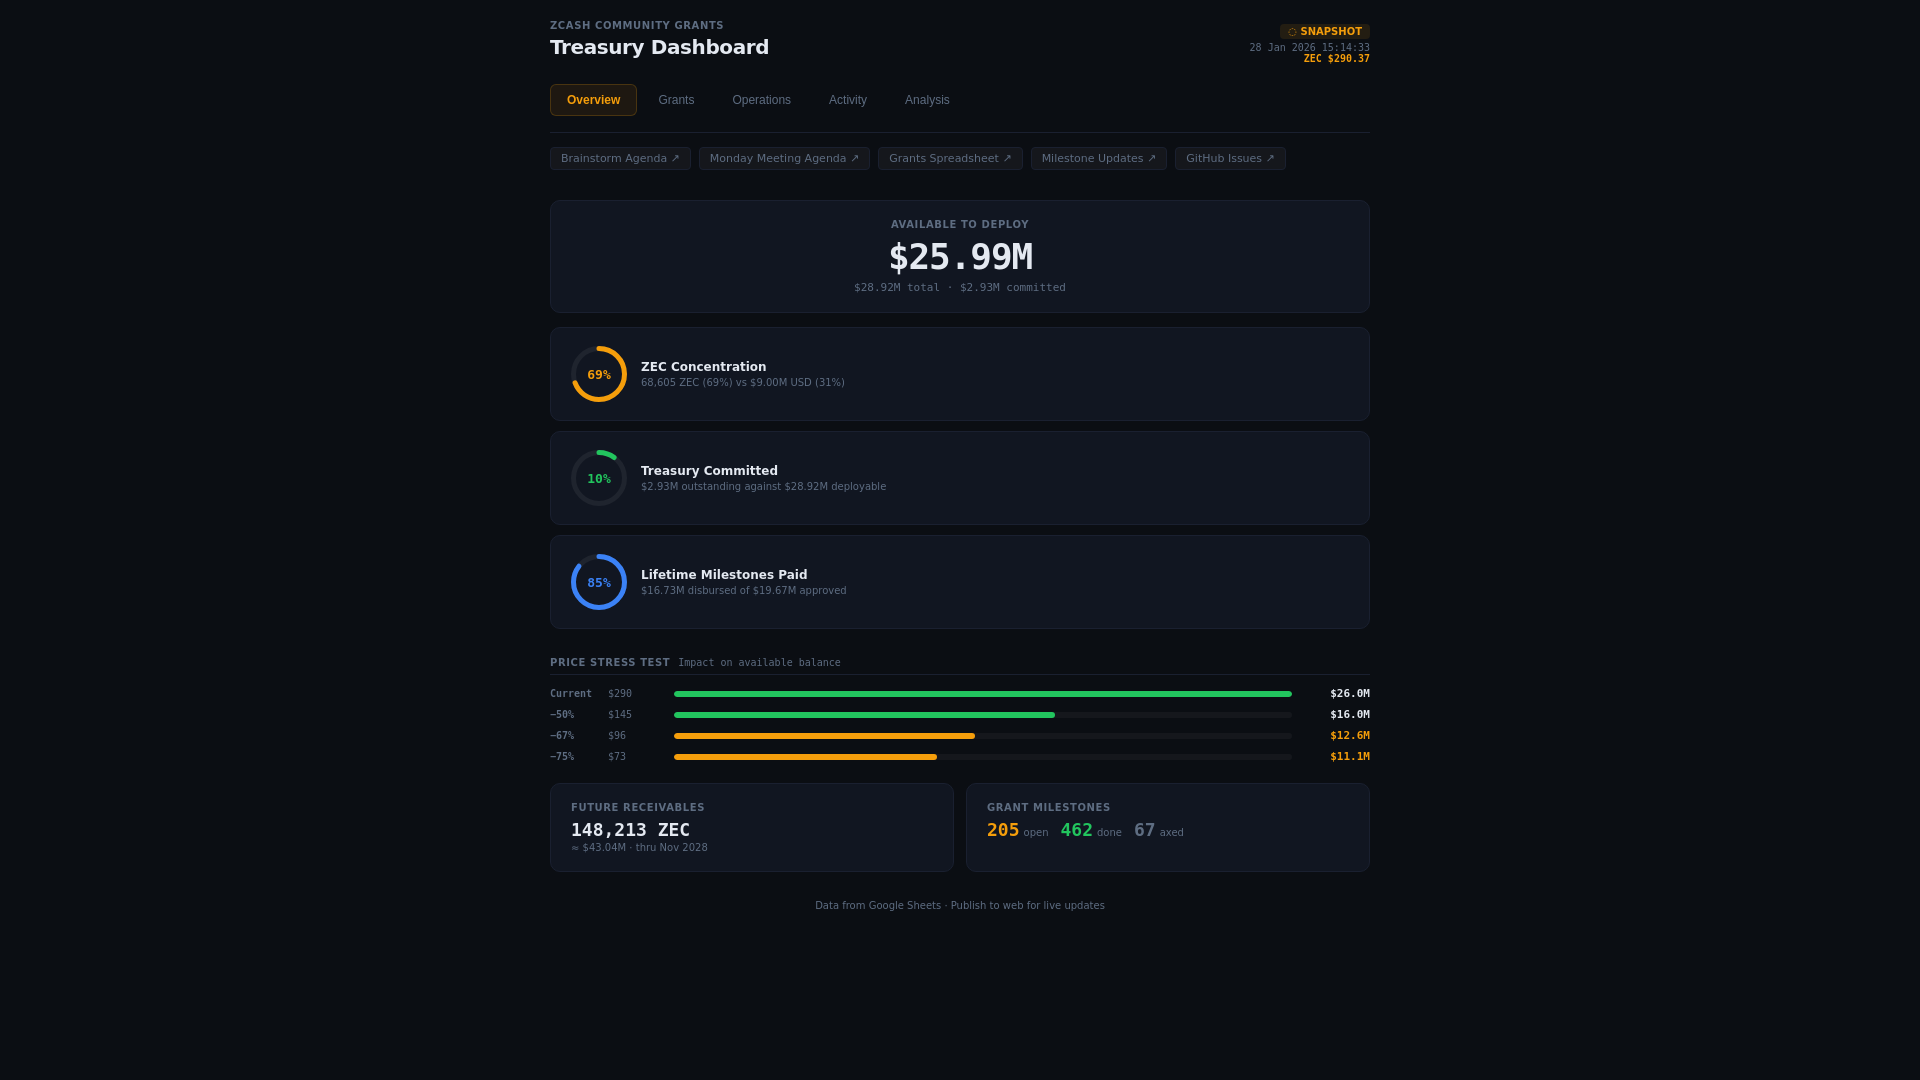Click the 462 done milestones count

(x=1077, y=830)
